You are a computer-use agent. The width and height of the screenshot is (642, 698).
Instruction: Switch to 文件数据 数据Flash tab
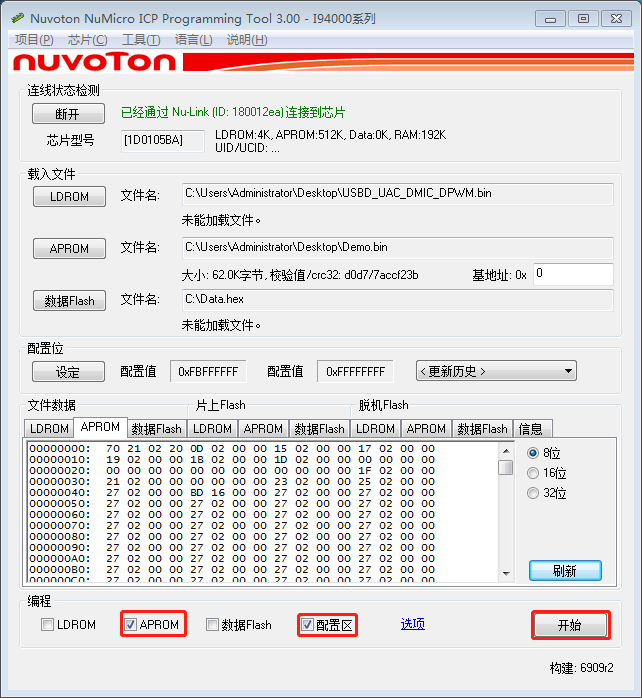pyautogui.click(x=157, y=429)
